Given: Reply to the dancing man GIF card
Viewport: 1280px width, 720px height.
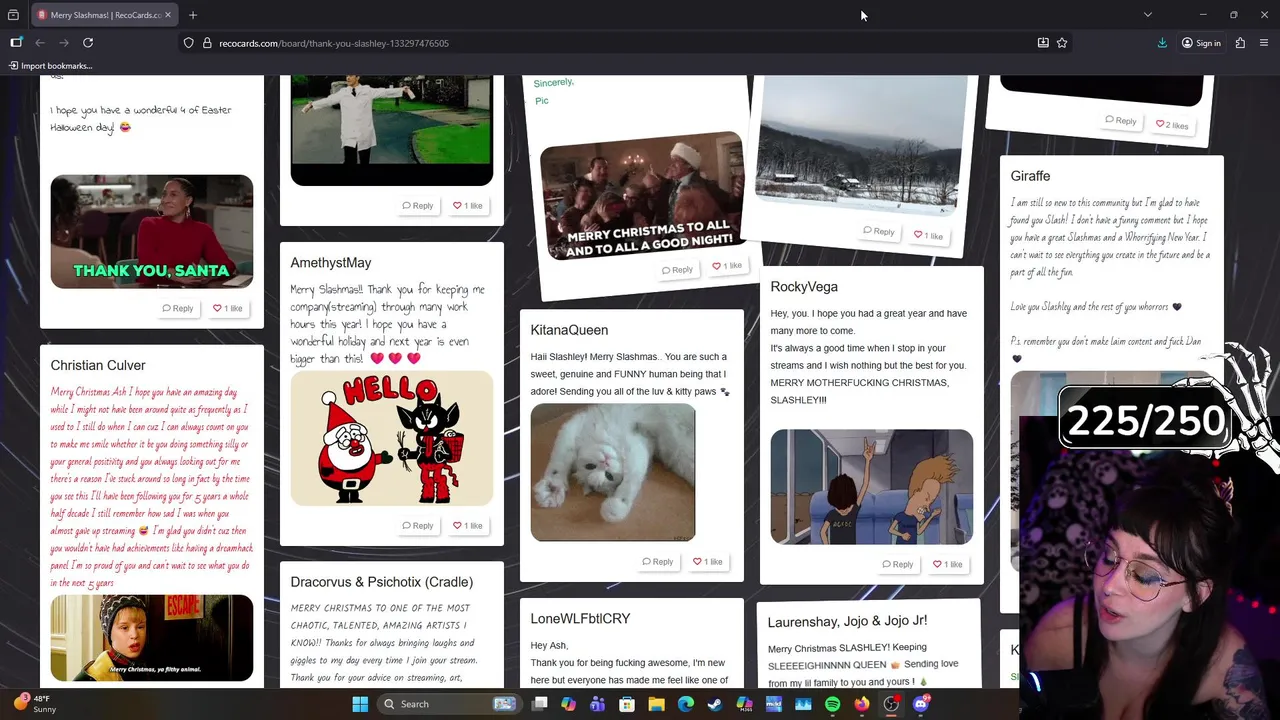Looking at the screenshot, I should 418,206.
